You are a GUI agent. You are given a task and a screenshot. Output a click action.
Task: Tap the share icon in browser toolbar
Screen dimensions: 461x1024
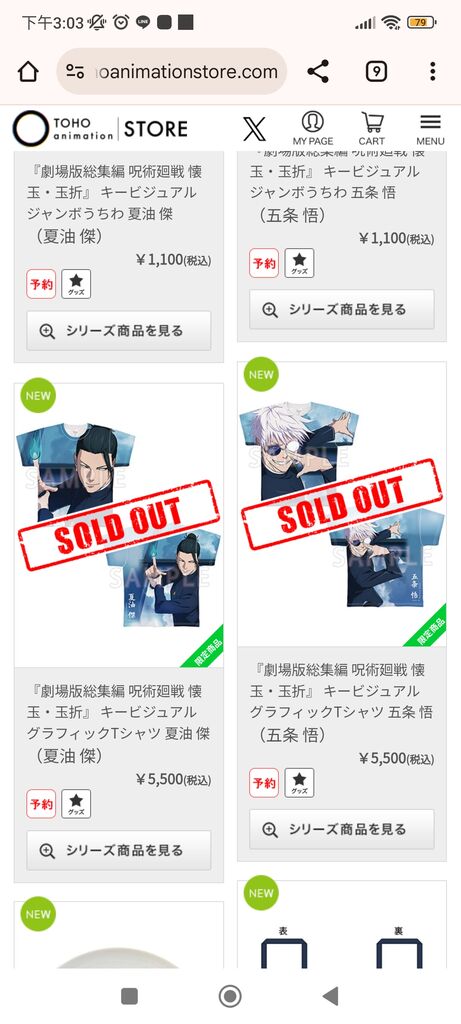(318, 71)
